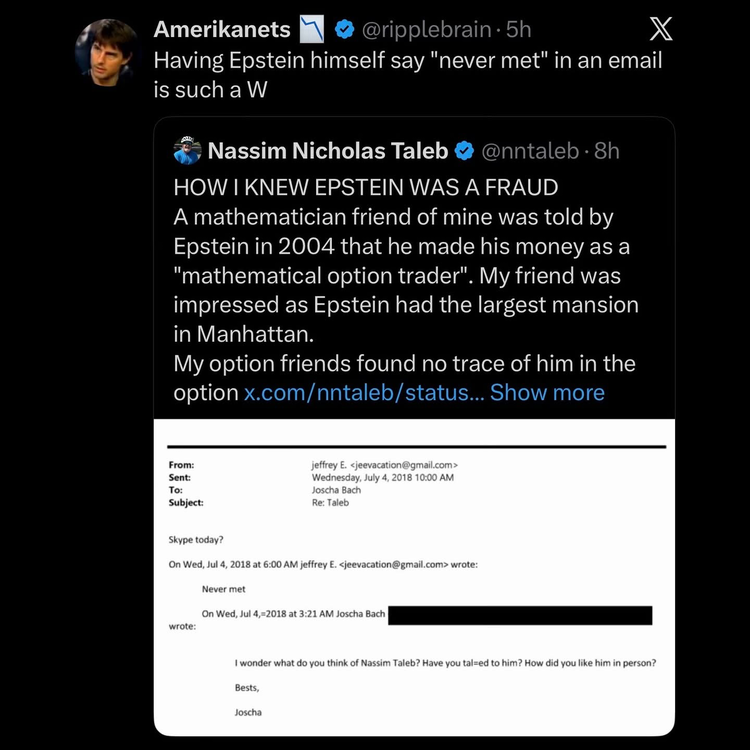Click the jeevacation@gmail.com sender address

click(385, 465)
